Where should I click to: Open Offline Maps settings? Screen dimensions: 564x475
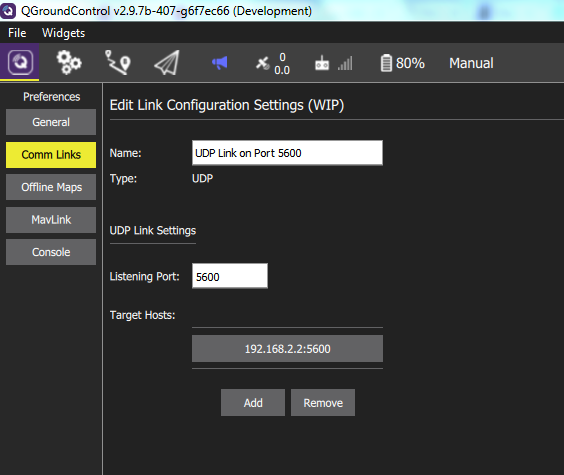pos(51,187)
